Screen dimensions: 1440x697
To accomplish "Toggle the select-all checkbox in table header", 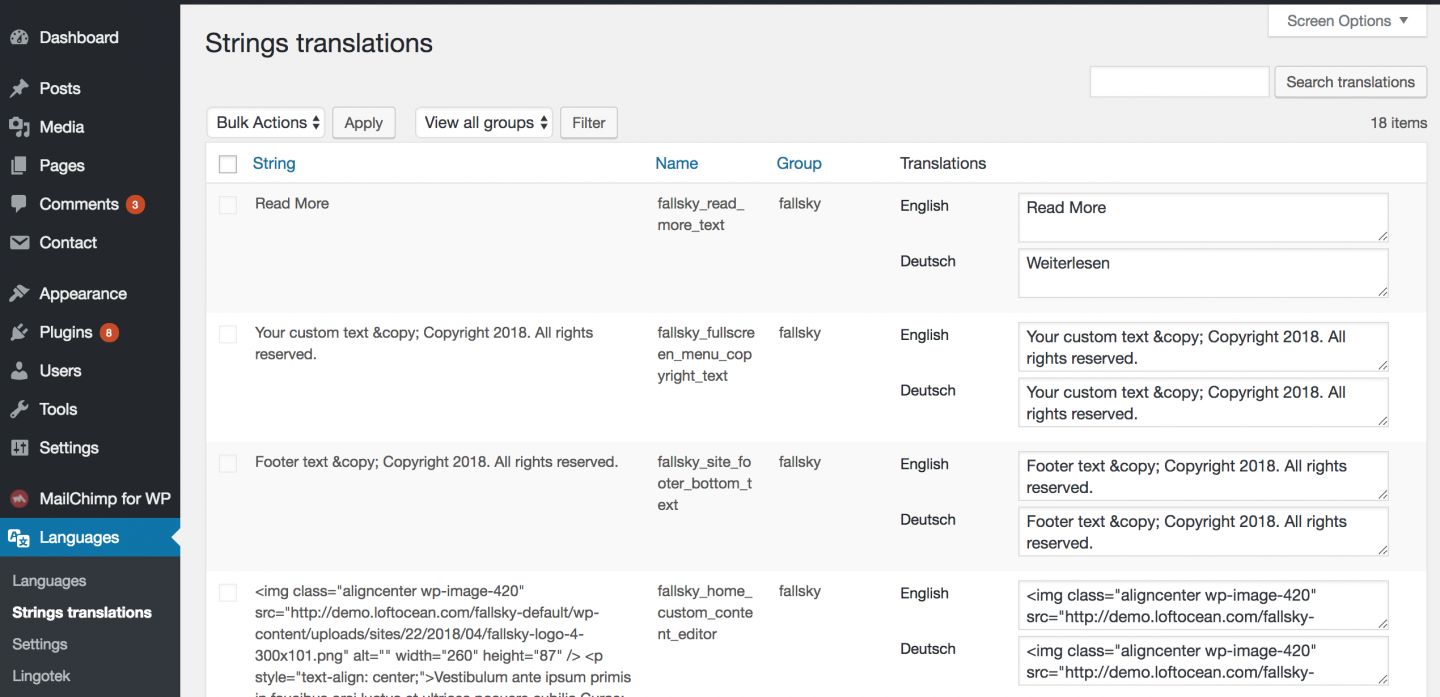I will click(x=228, y=164).
